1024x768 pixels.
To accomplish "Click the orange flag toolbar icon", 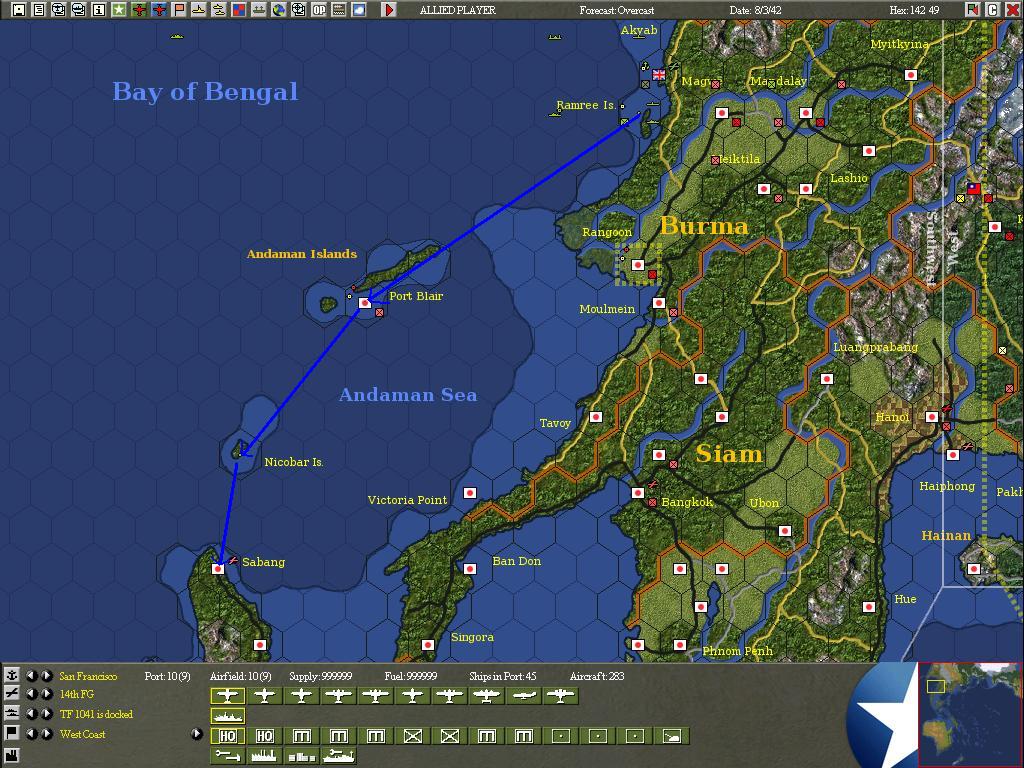I will coord(179,10).
